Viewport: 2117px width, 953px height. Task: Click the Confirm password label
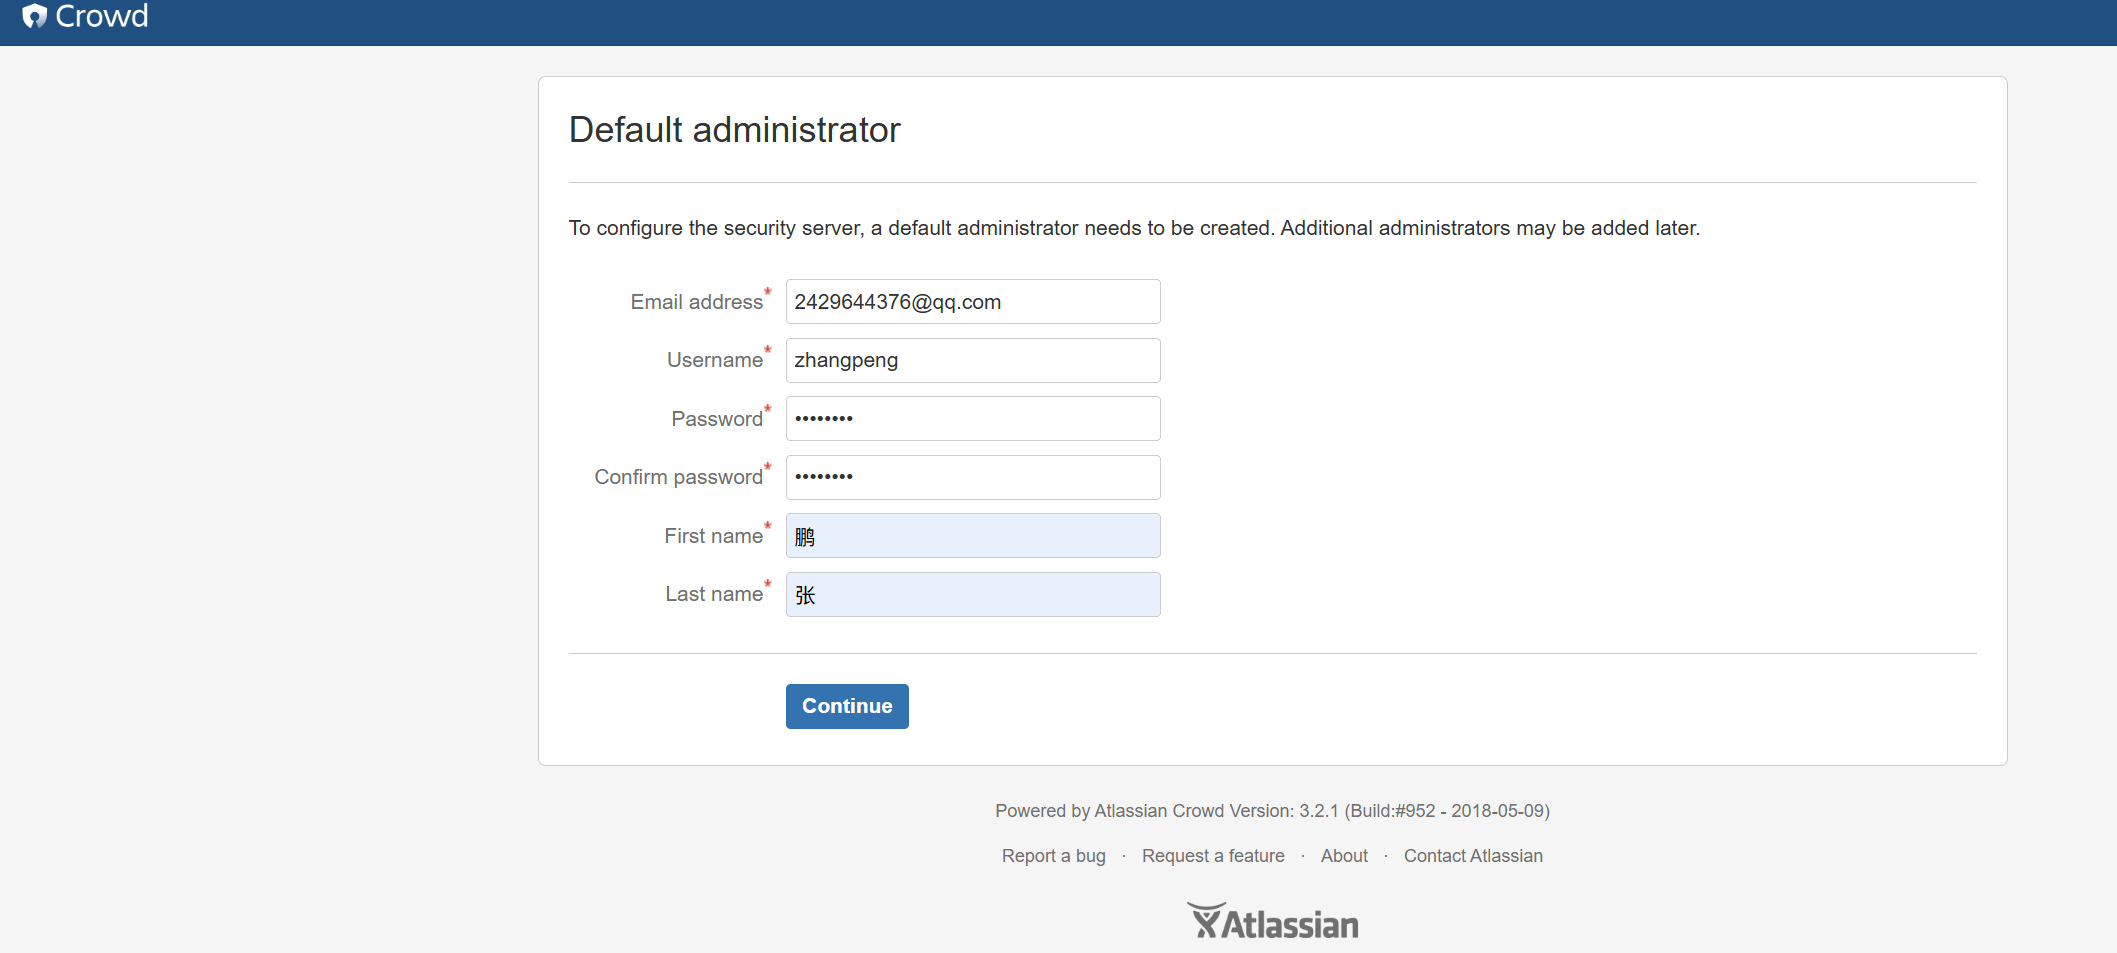pos(678,477)
